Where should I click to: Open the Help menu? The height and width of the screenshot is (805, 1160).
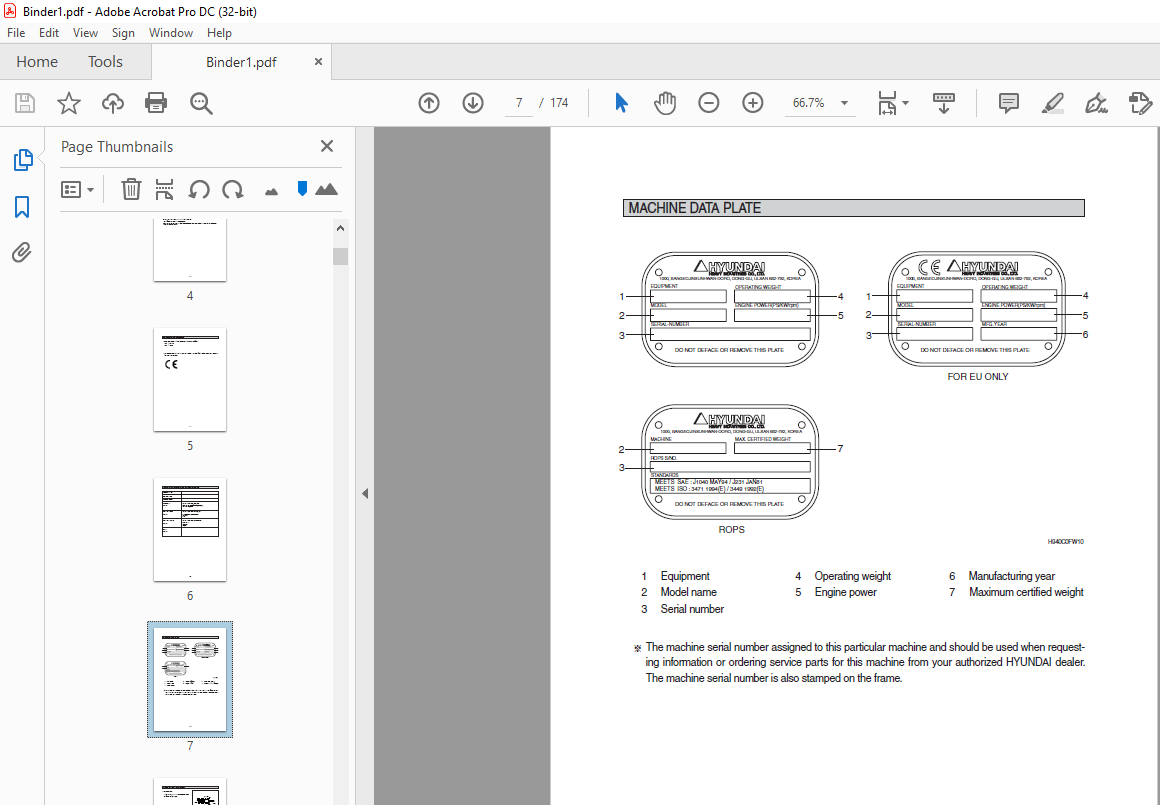tap(219, 33)
